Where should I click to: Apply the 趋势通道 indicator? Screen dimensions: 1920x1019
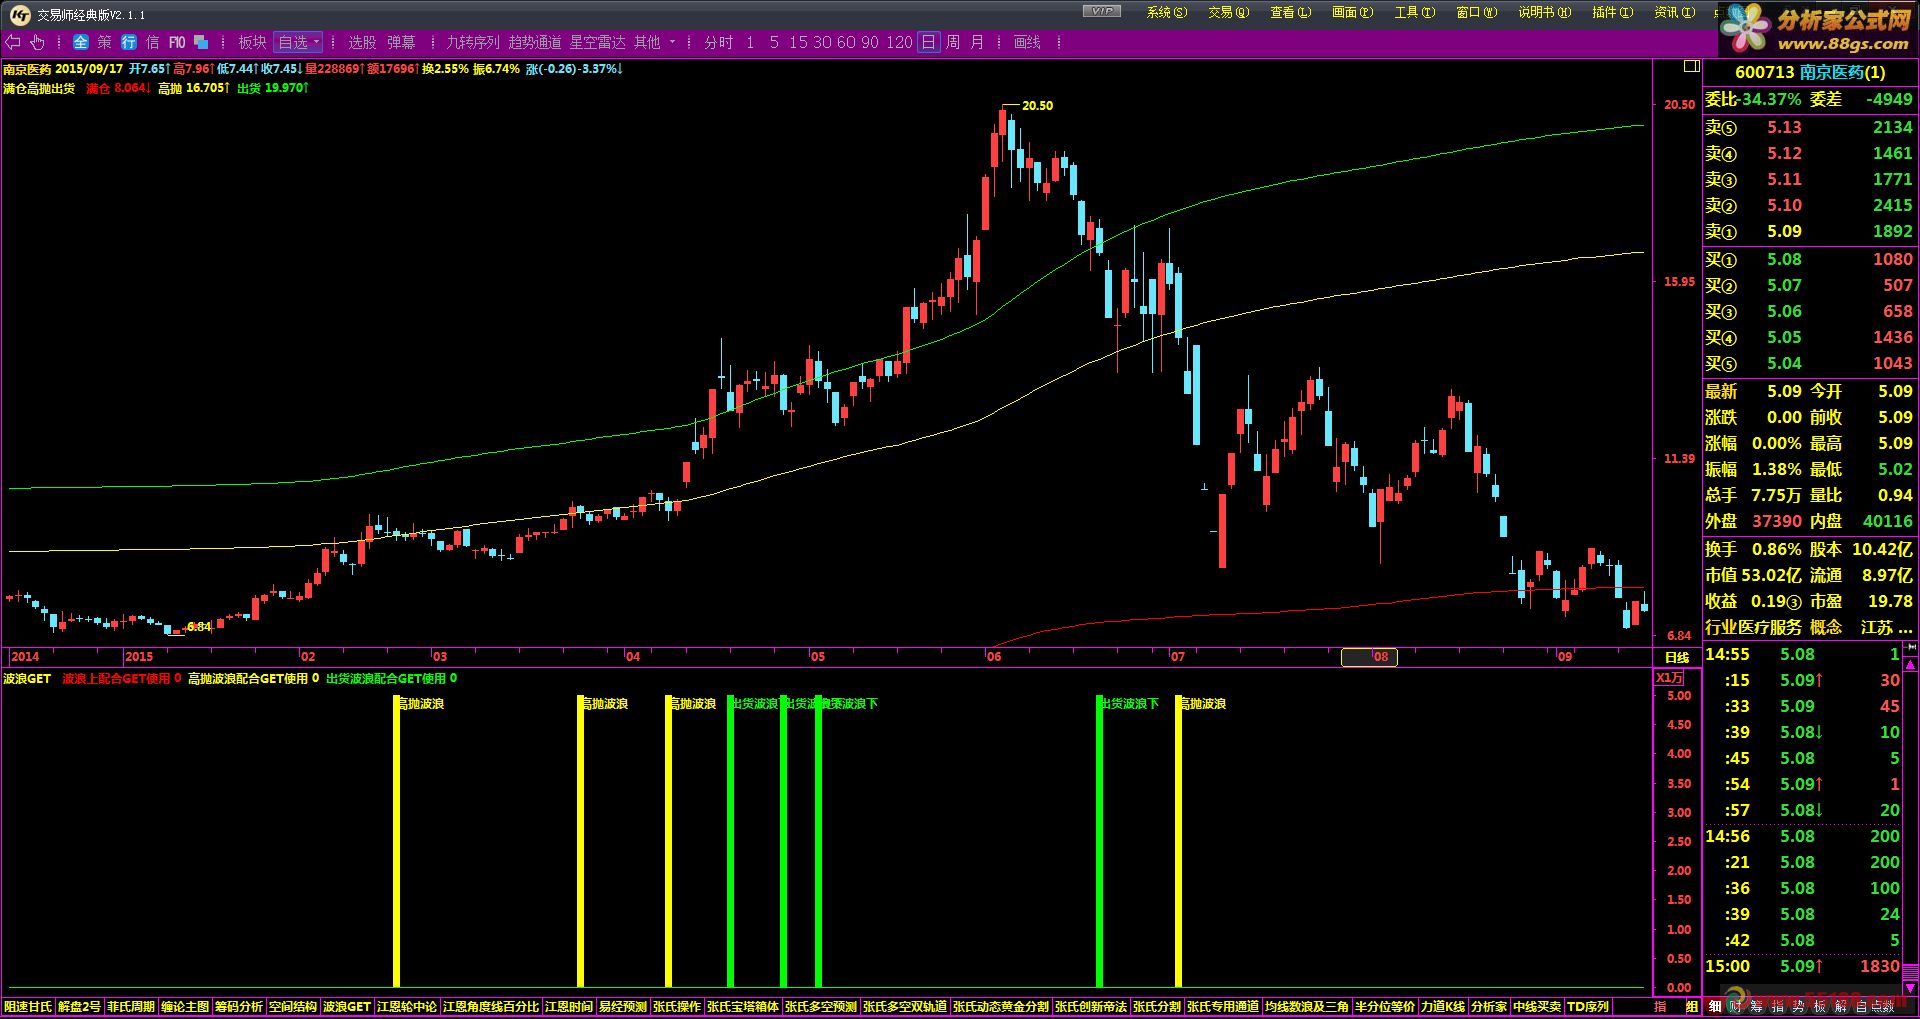pyautogui.click(x=535, y=42)
